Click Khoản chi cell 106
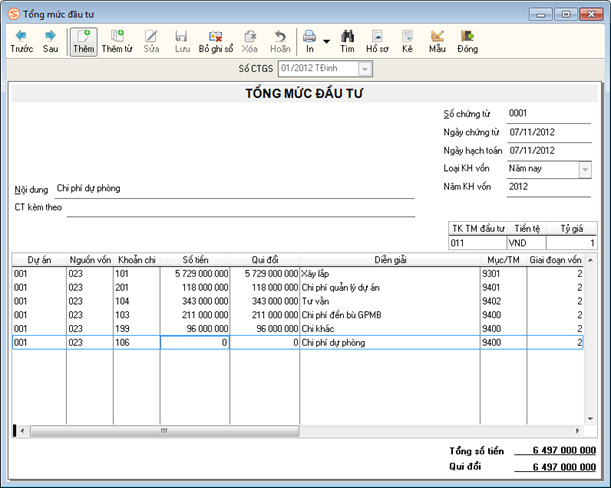 click(x=137, y=343)
